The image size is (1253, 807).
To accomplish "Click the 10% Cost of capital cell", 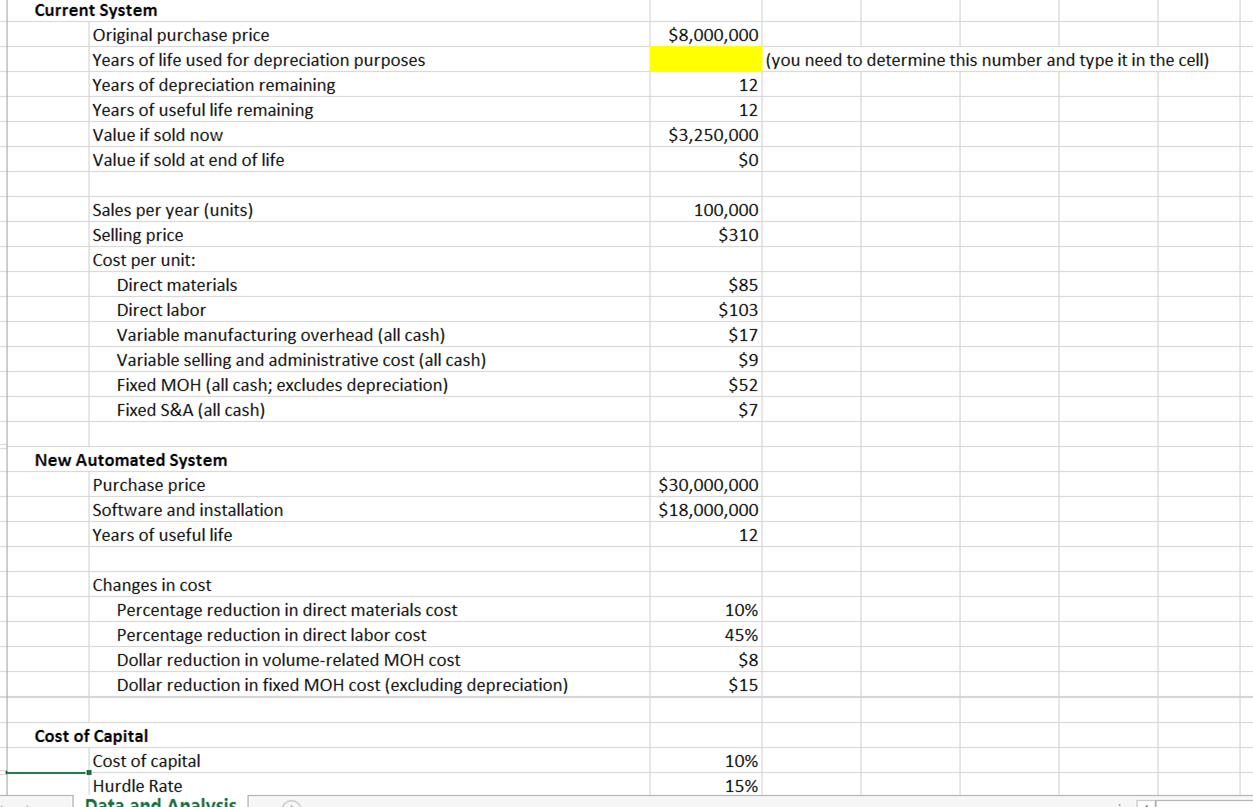I will (705, 760).
